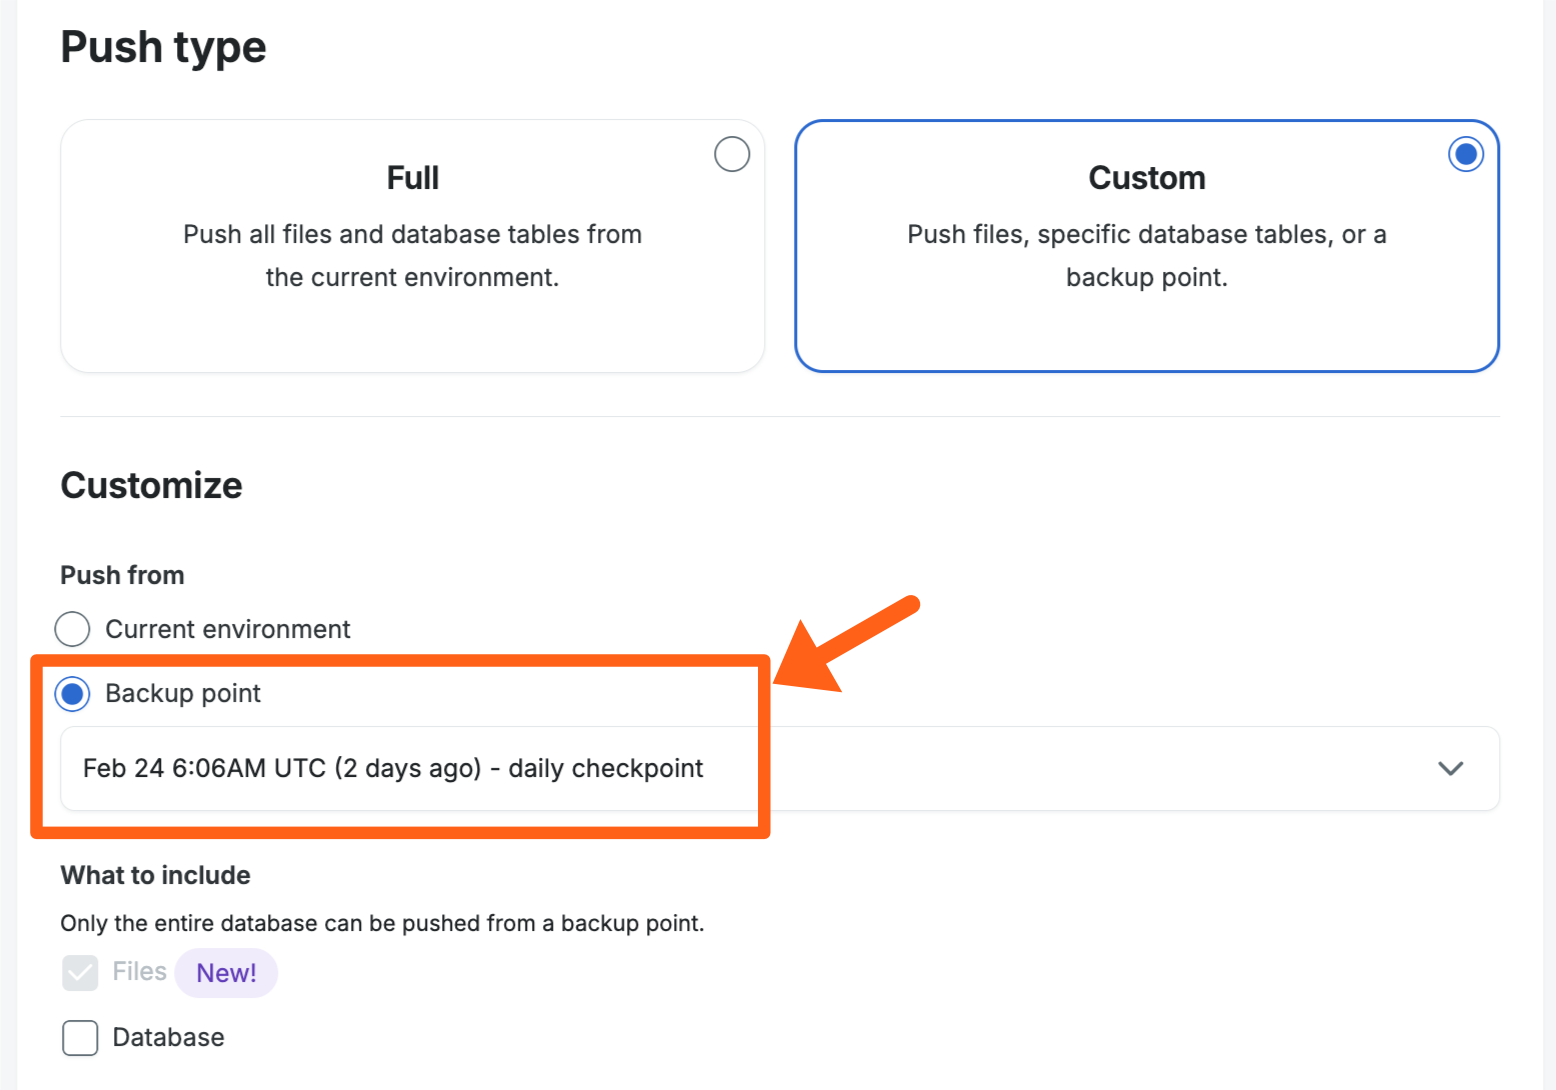Viewport: 1556px width, 1090px height.
Task: Select the Backup point radio option
Action: pos(72,693)
